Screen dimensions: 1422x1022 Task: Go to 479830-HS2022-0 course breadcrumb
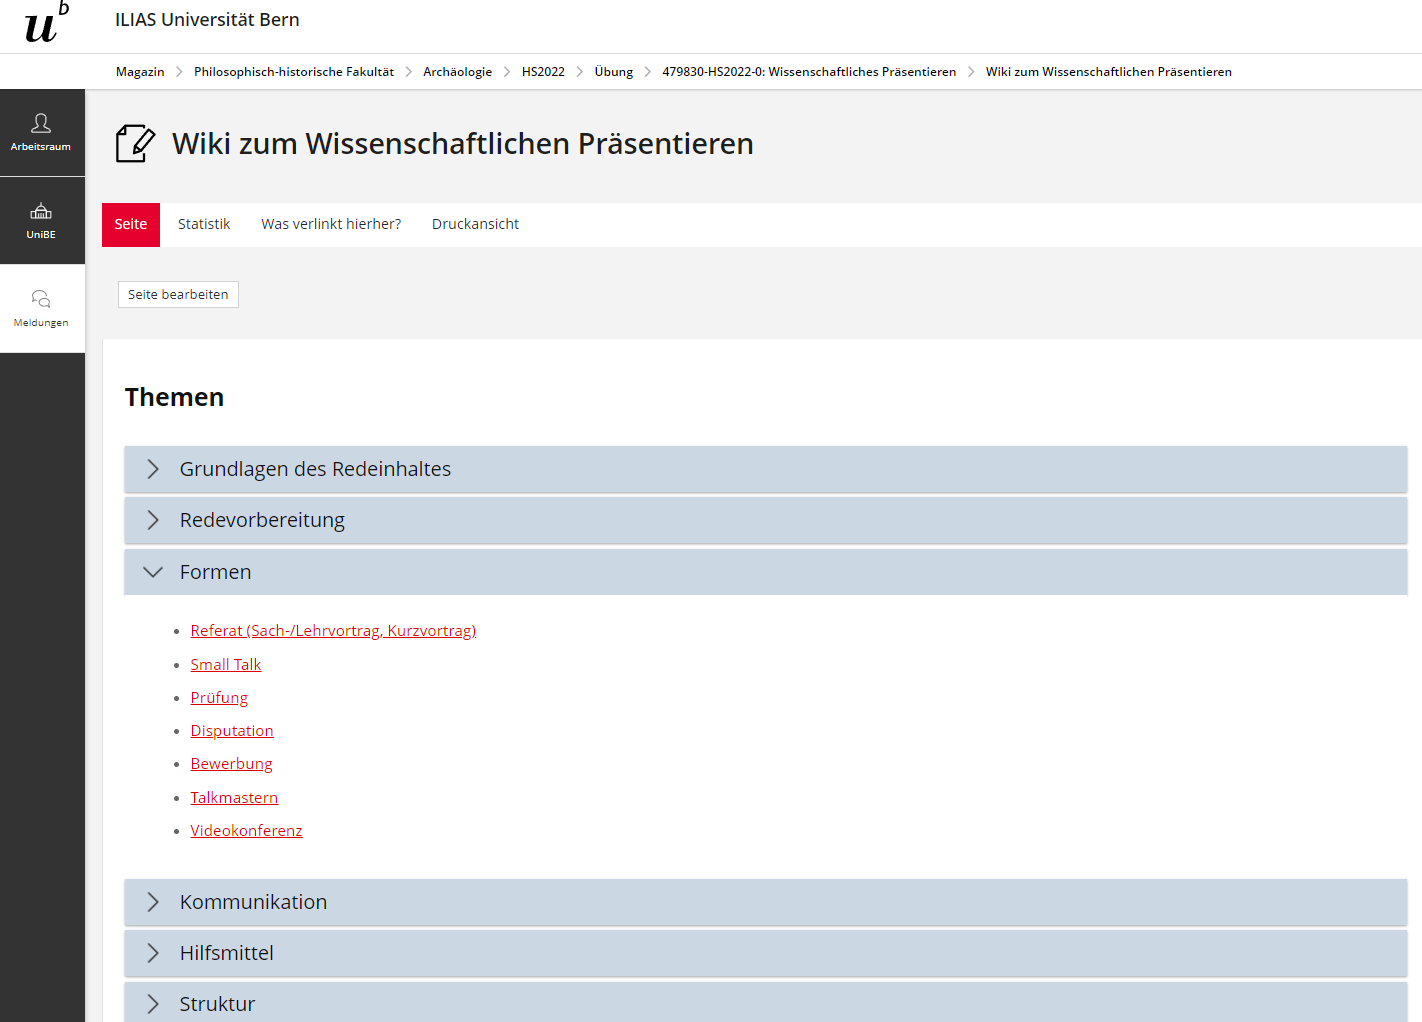click(x=809, y=72)
